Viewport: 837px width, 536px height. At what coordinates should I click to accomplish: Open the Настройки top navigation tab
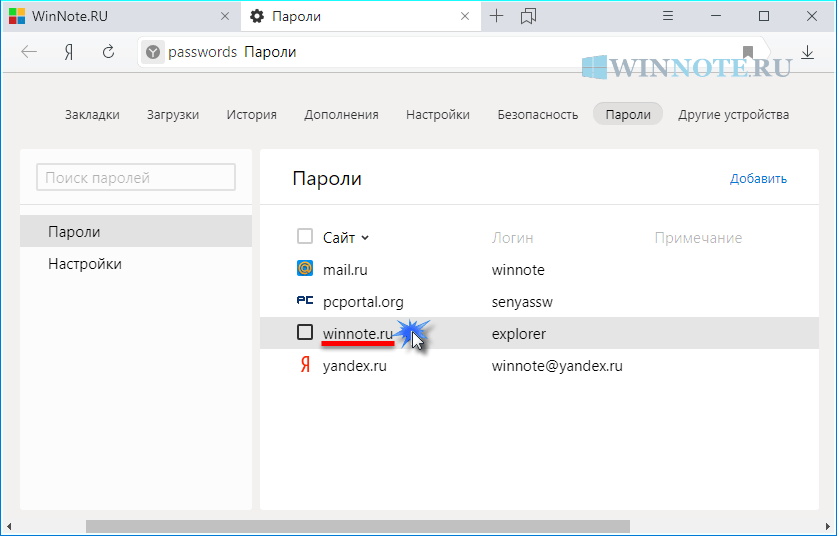(438, 114)
